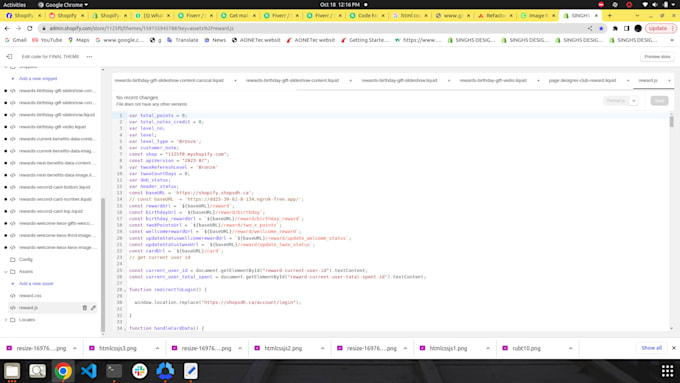The width and height of the screenshot is (680, 383).
Task: Click the Chrome back arrow
Action: click(x=7, y=28)
